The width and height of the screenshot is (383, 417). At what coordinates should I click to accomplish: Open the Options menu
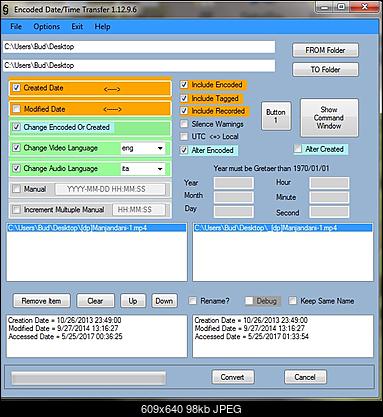[47, 27]
